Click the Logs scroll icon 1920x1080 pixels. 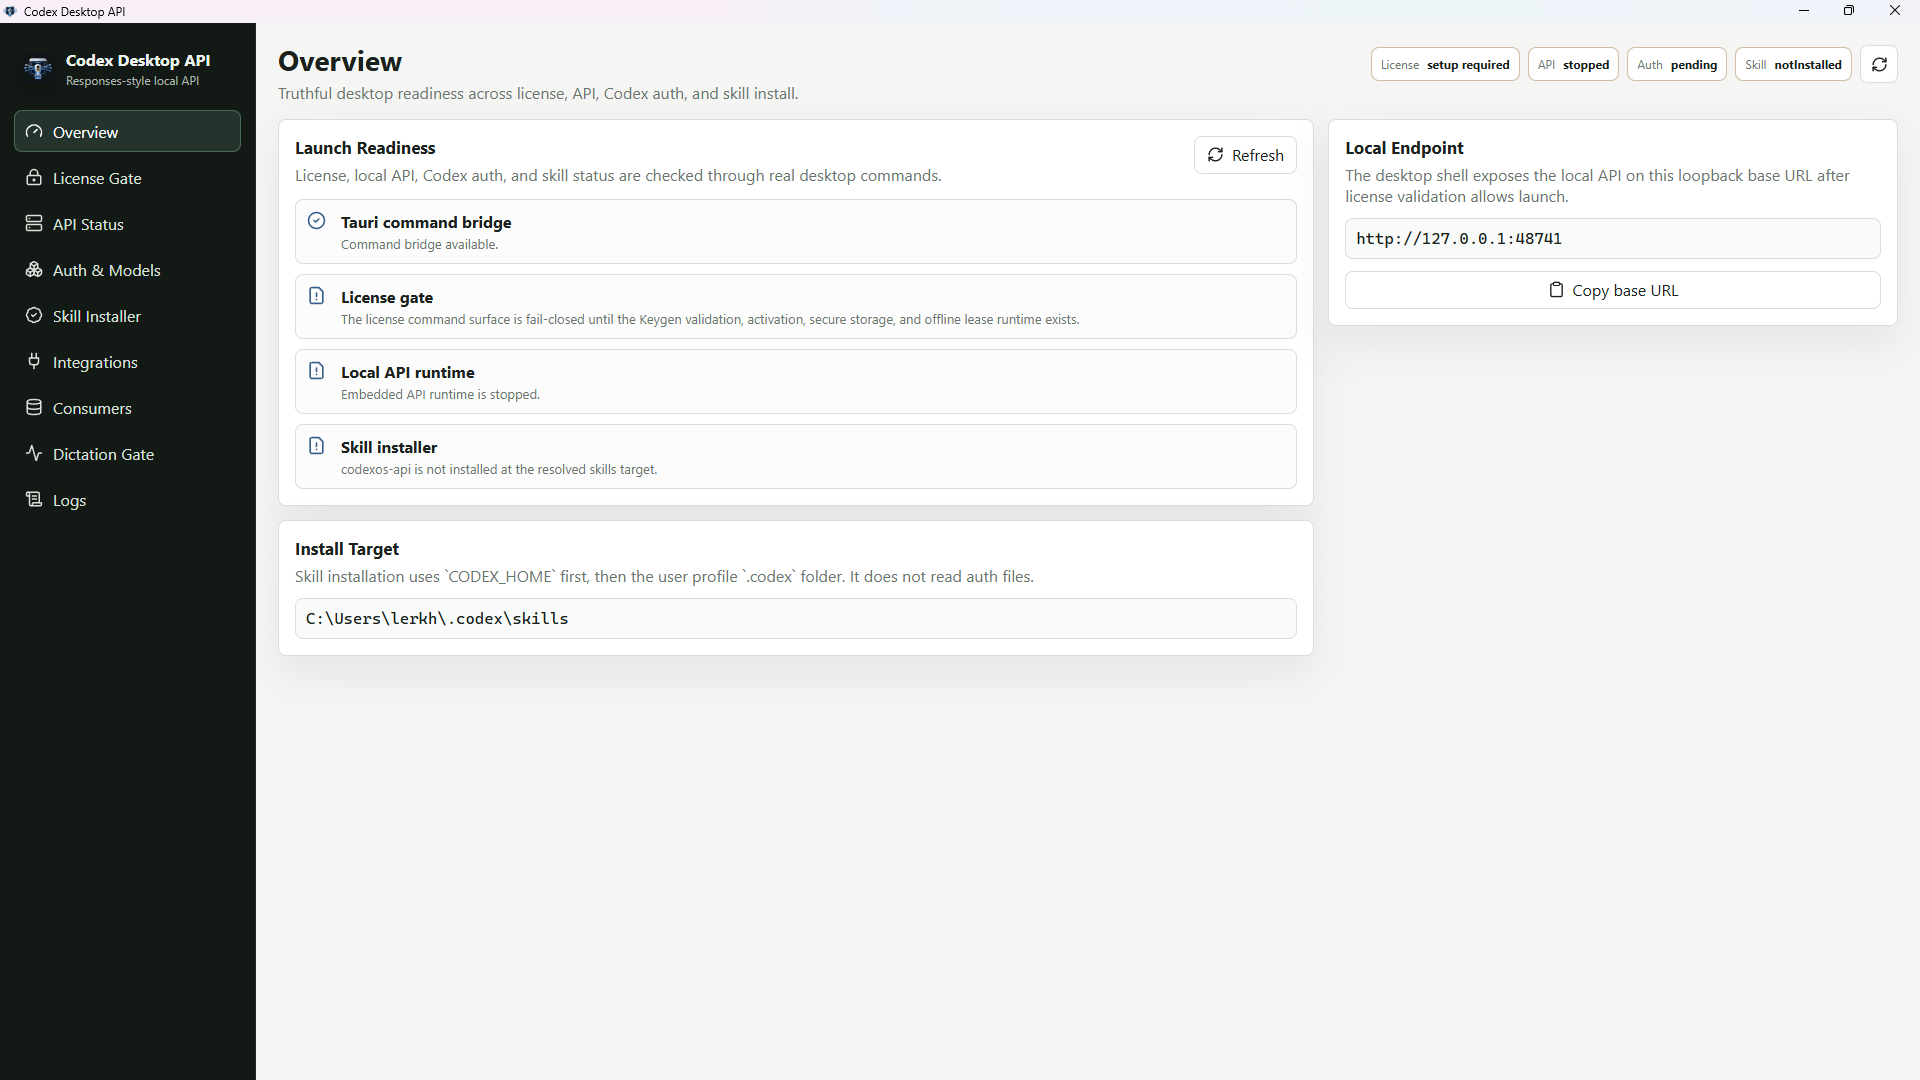point(34,500)
